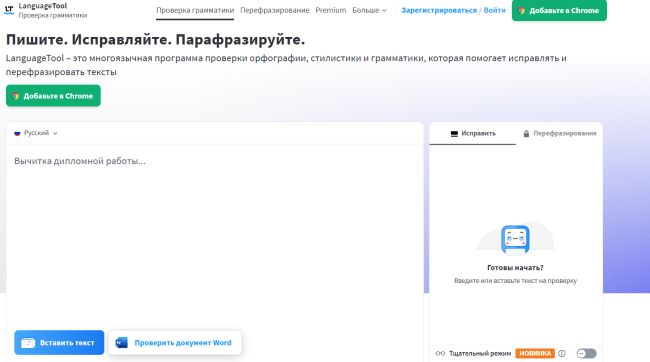Click Проверить документ Word button
The height and width of the screenshot is (362, 650).
175,343
